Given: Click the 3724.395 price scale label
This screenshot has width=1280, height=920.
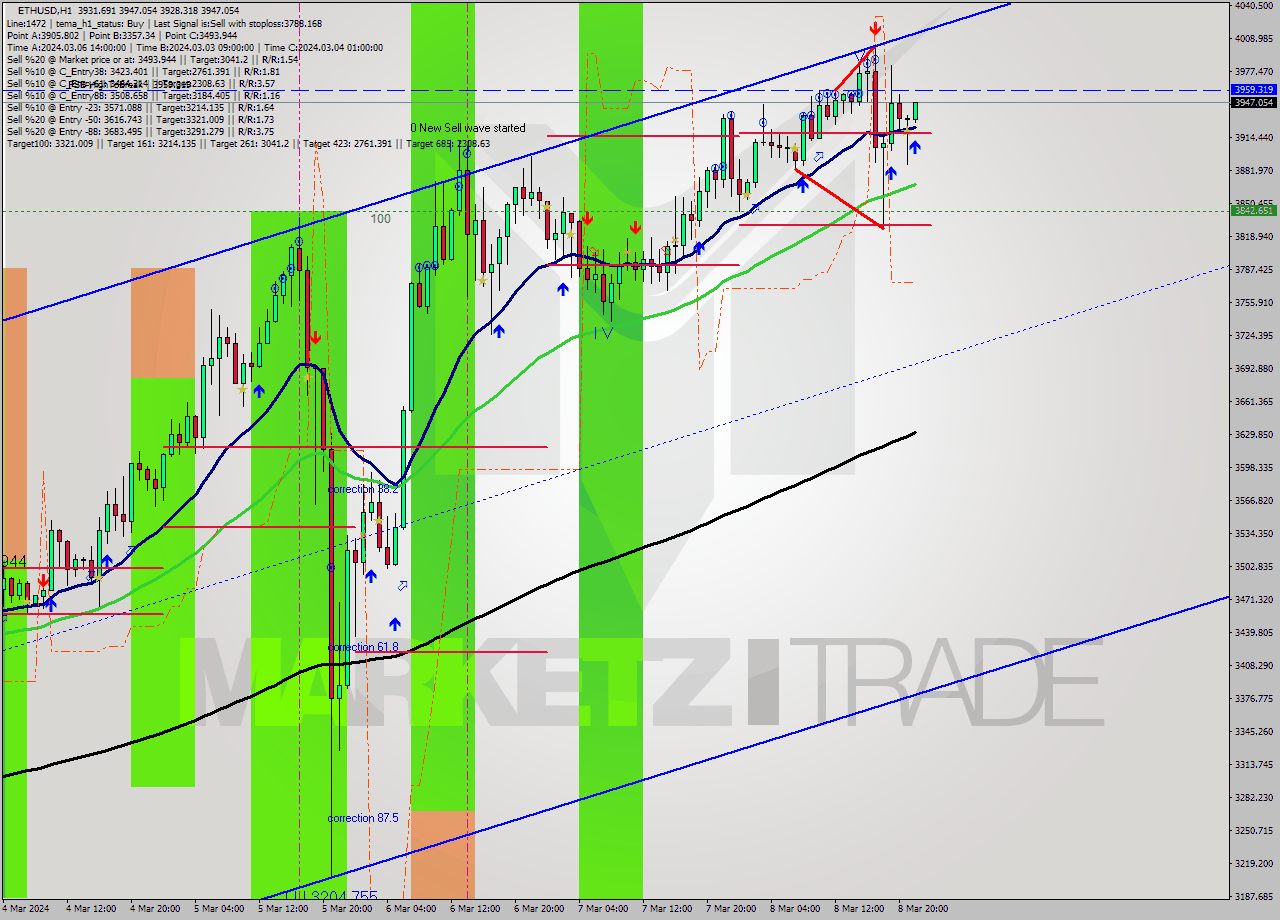Looking at the screenshot, I should [x=1255, y=335].
